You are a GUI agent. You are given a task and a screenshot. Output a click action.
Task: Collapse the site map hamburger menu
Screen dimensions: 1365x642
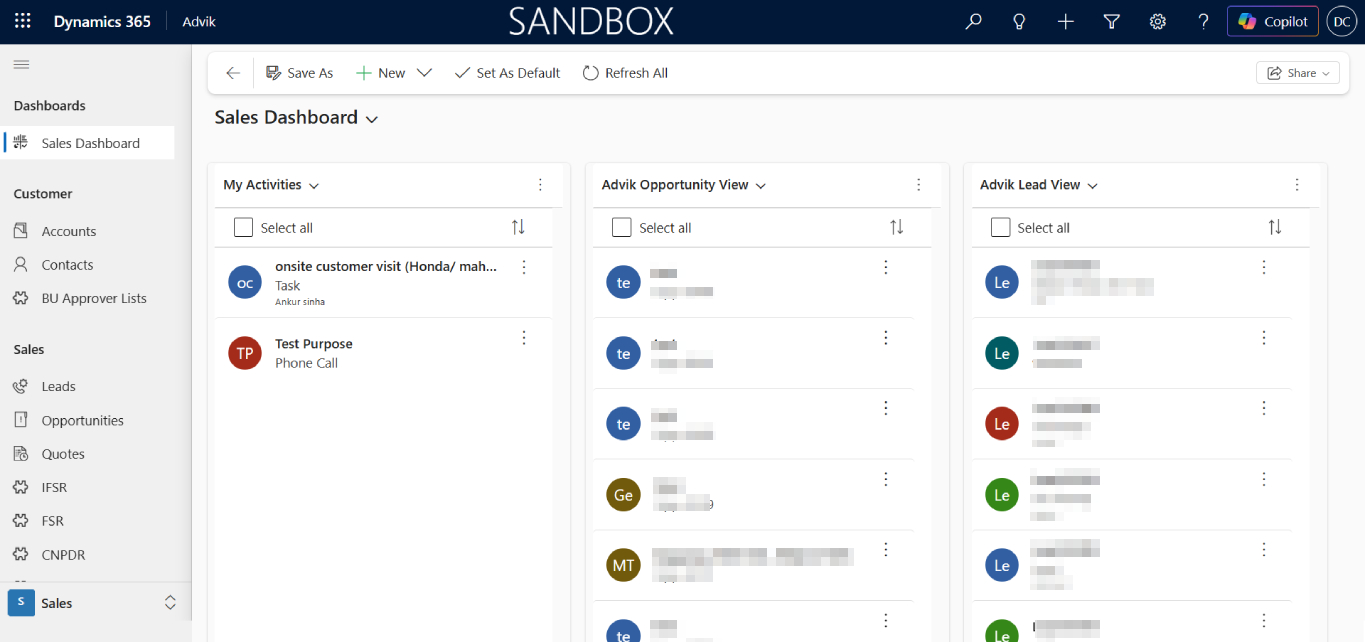point(21,64)
